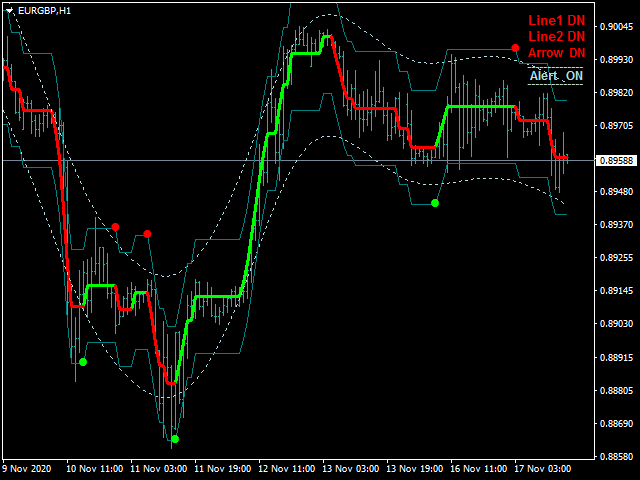Click the Line1 DN label
The image size is (640, 480).
pos(557,20)
